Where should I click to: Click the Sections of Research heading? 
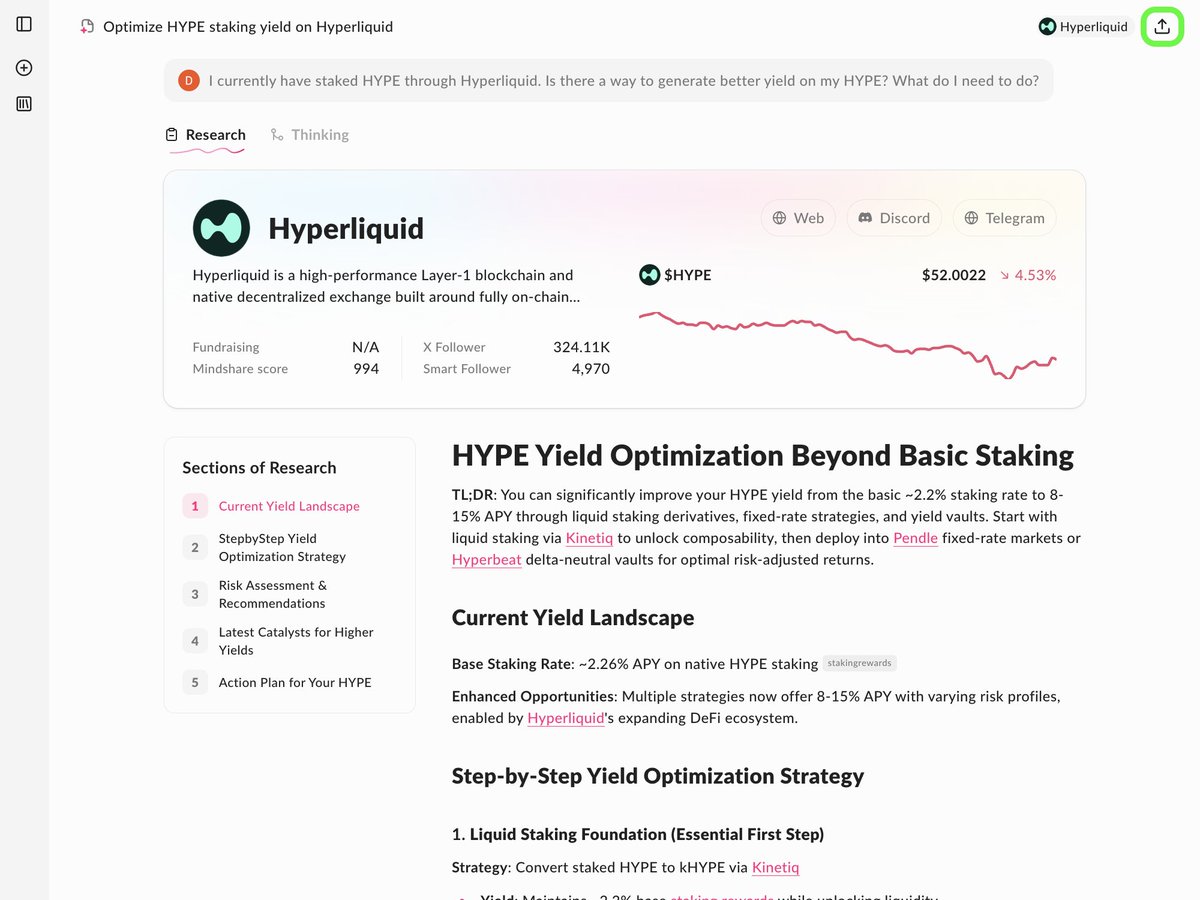pyautogui.click(x=259, y=468)
